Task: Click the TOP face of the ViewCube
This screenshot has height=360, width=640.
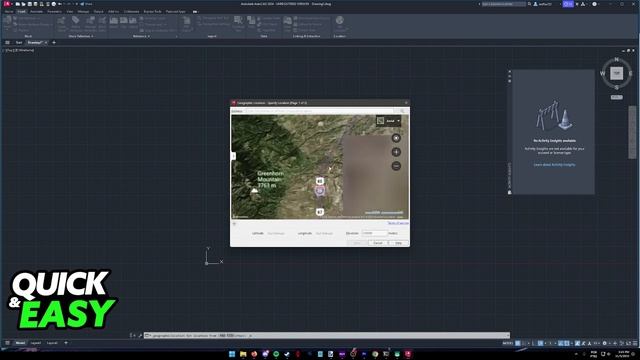Action: [x=616, y=73]
